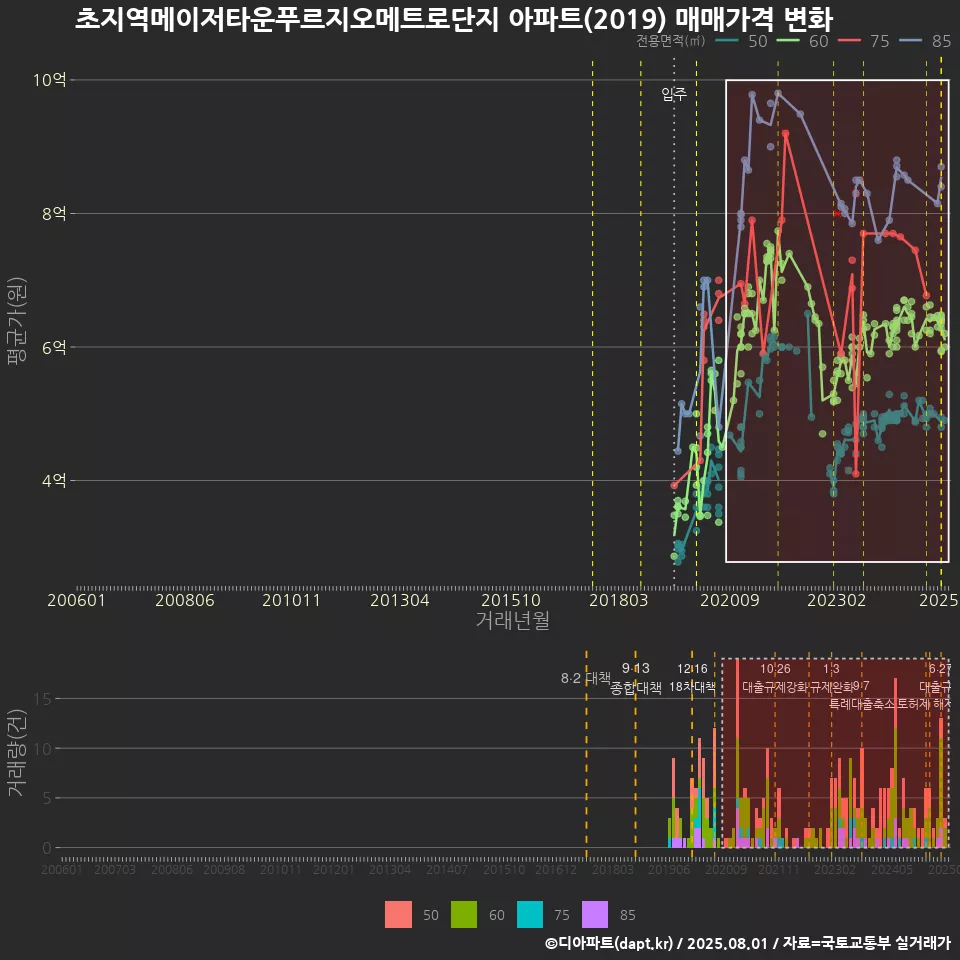The width and height of the screenshot is (960, 960).
Task: Click the purple square legend swatch for 85
Action: pyautogui.click(x=595, y=915)
